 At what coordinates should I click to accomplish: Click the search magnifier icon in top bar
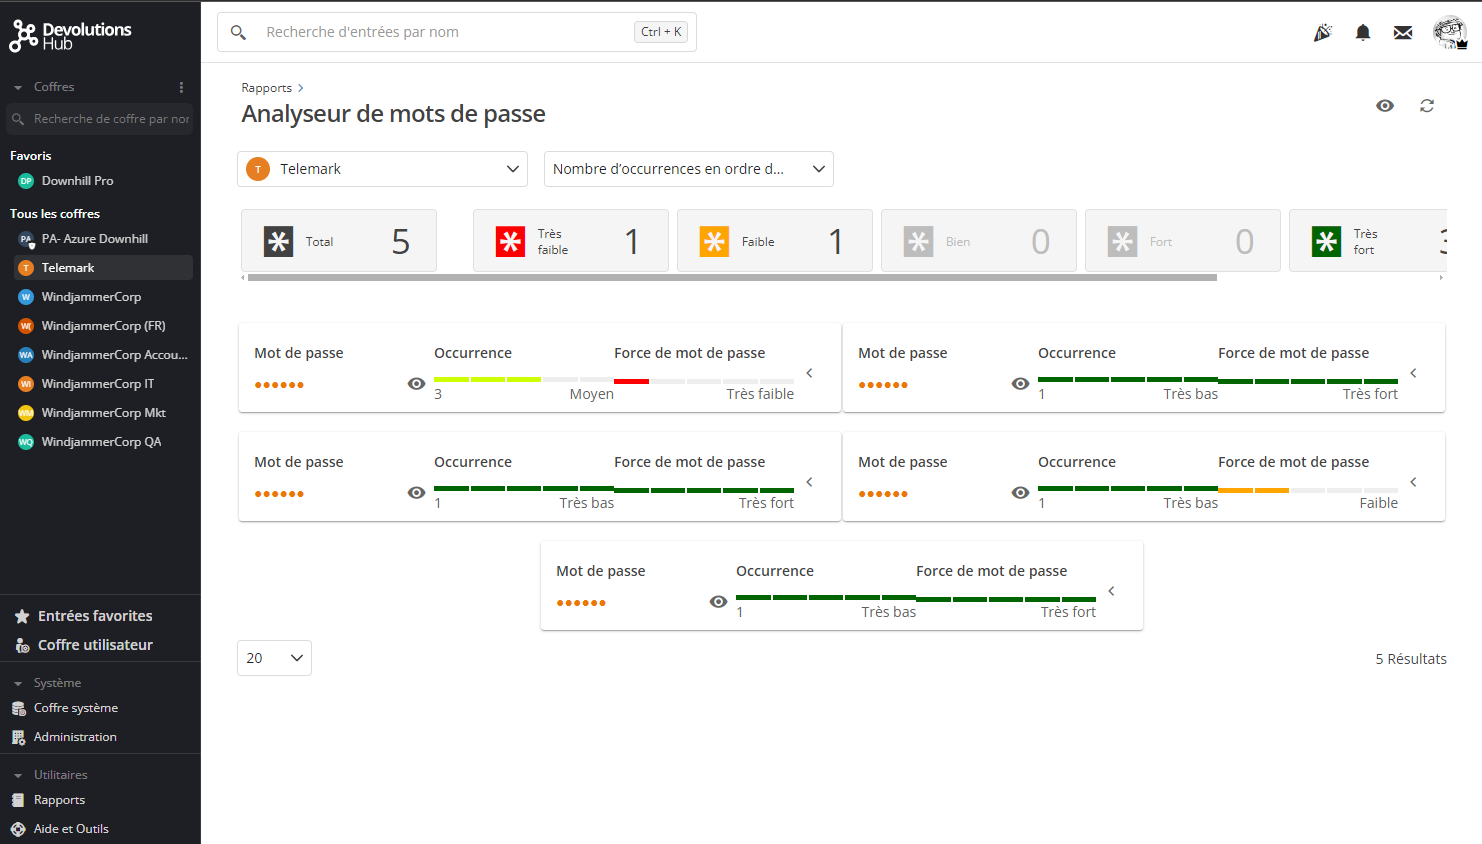238,32
